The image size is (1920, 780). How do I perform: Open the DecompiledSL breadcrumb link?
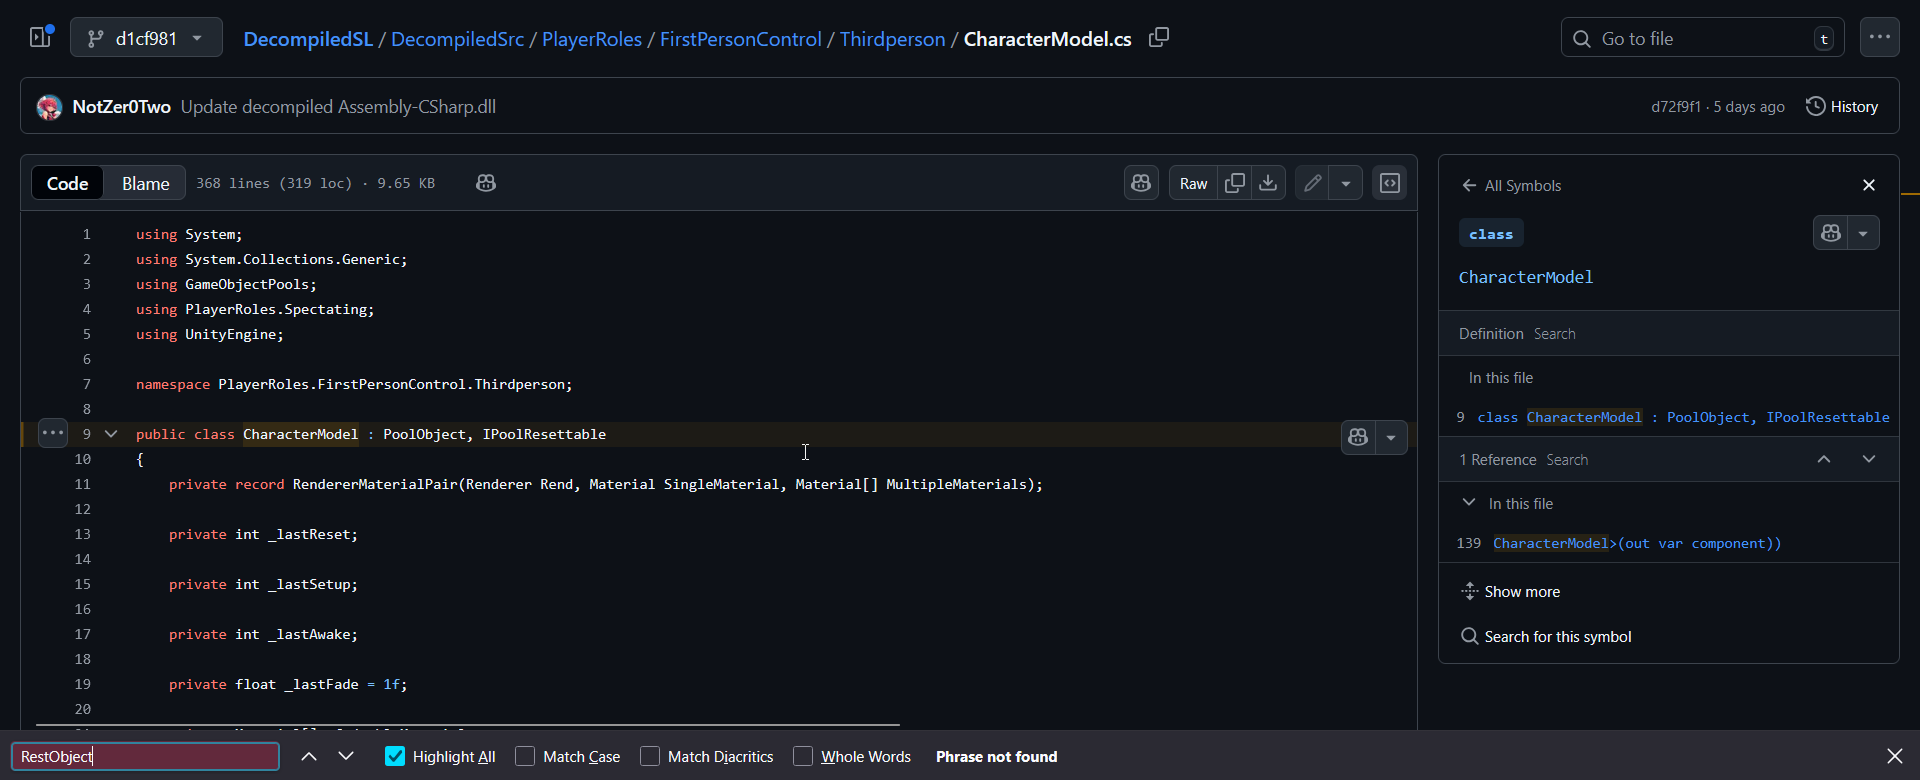tap(308, 39)
